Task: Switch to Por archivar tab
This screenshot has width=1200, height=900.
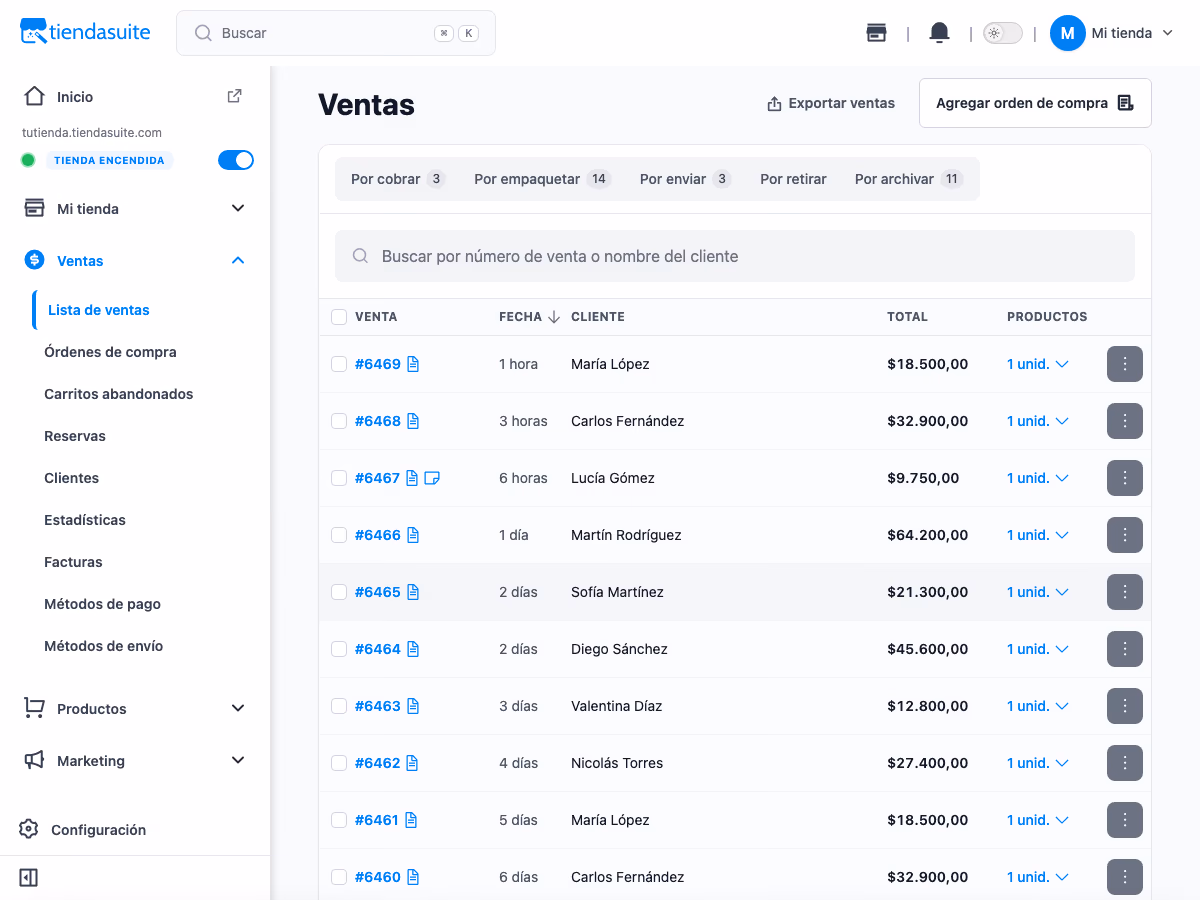Action: coord(908,179)
